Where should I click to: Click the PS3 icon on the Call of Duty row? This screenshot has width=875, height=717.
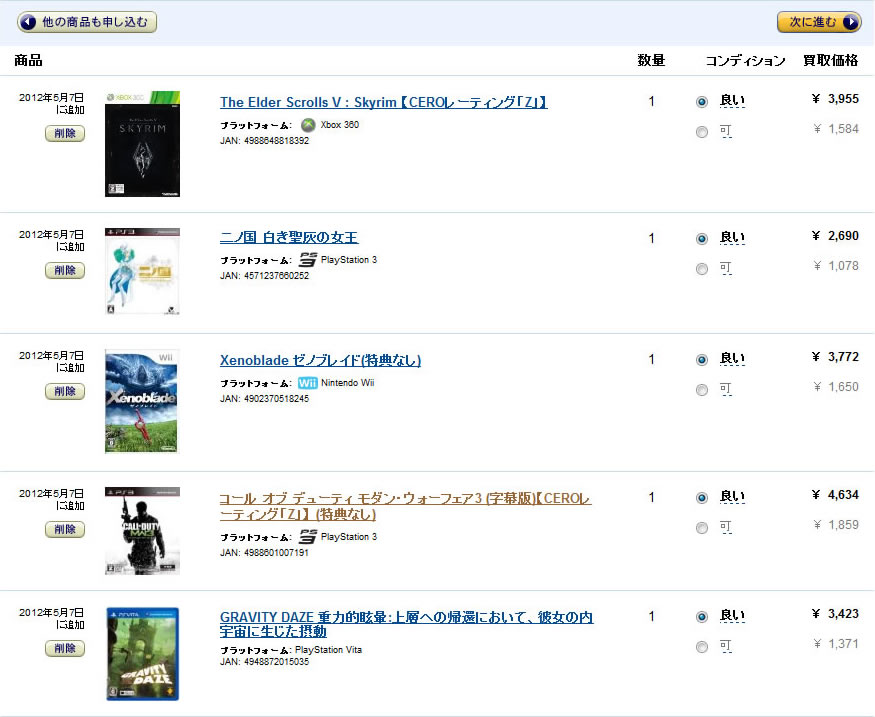[308, 537]
